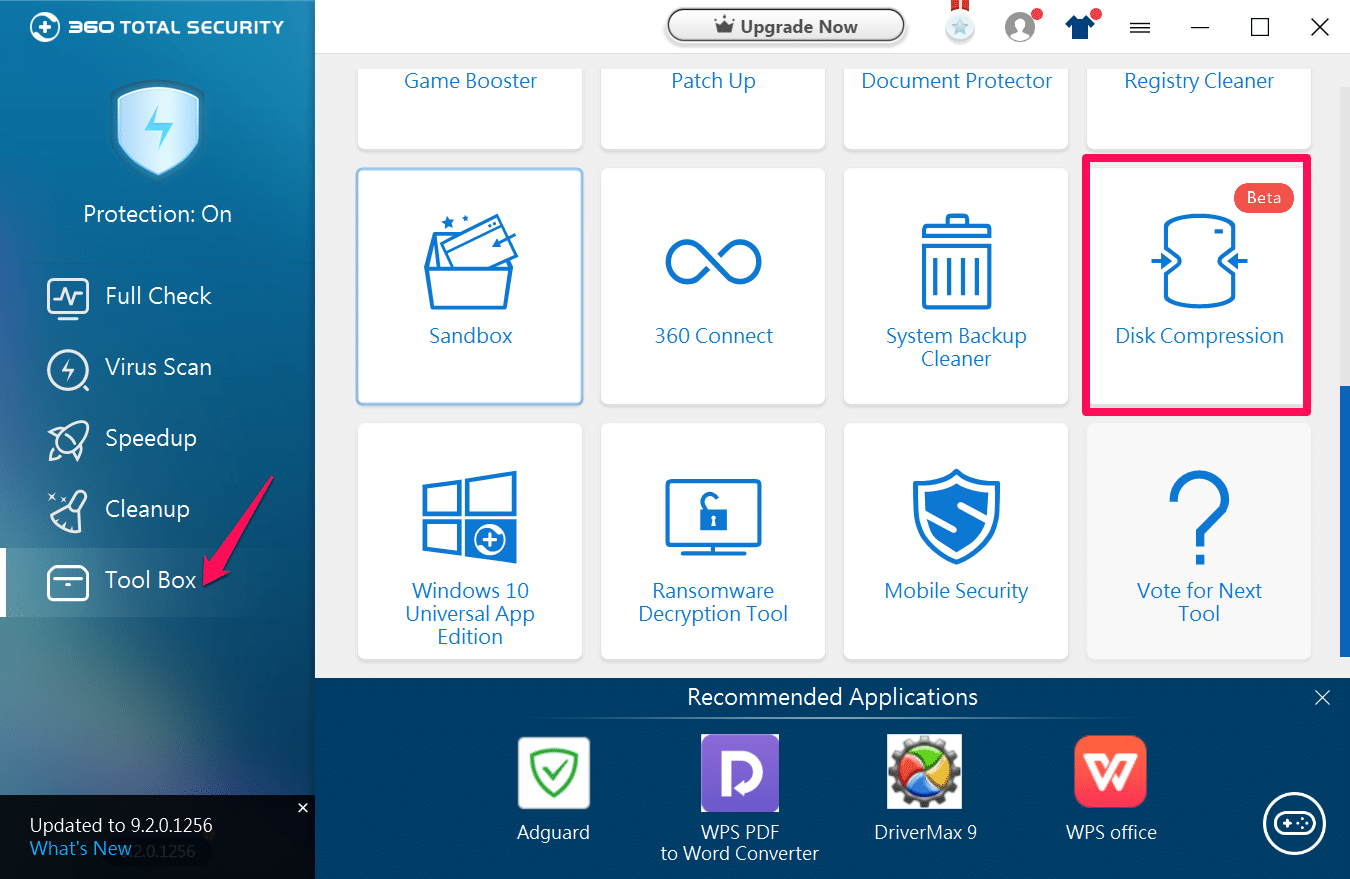Open WPS PDF to Word Converter
Screen dimensions: 1350x879
(740, 798)
